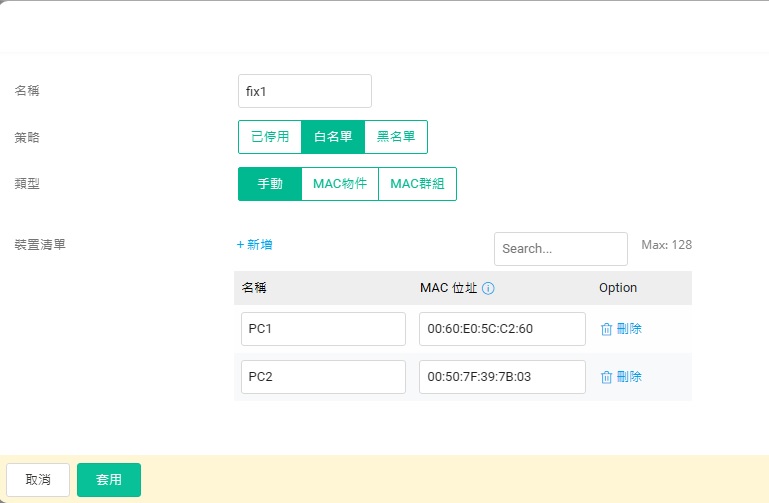The height and width of the screenshot is (503, 769).
Task: Choose the 手動 type
Action: pyautogui.click(x=270, y=184)
